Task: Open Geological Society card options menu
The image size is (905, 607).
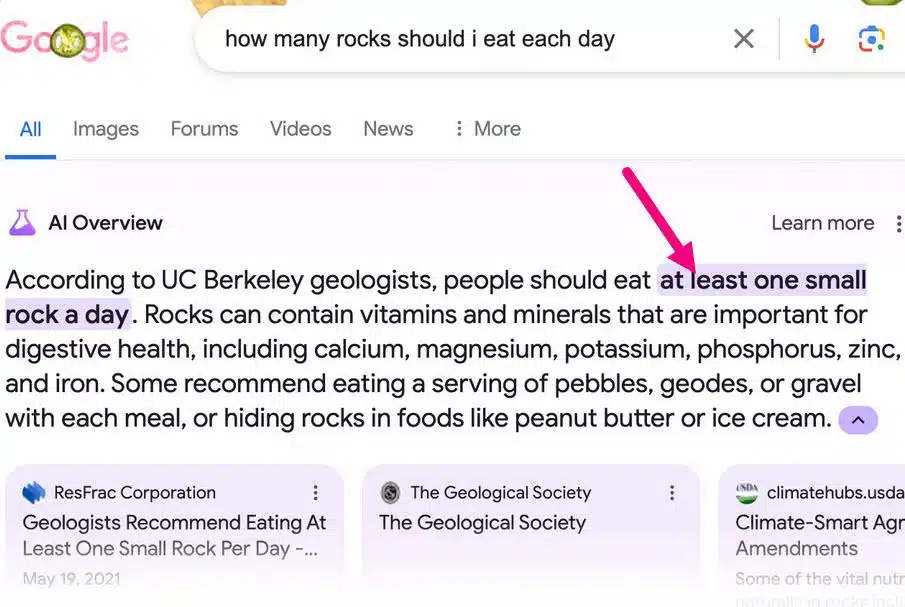Action: 672,492
